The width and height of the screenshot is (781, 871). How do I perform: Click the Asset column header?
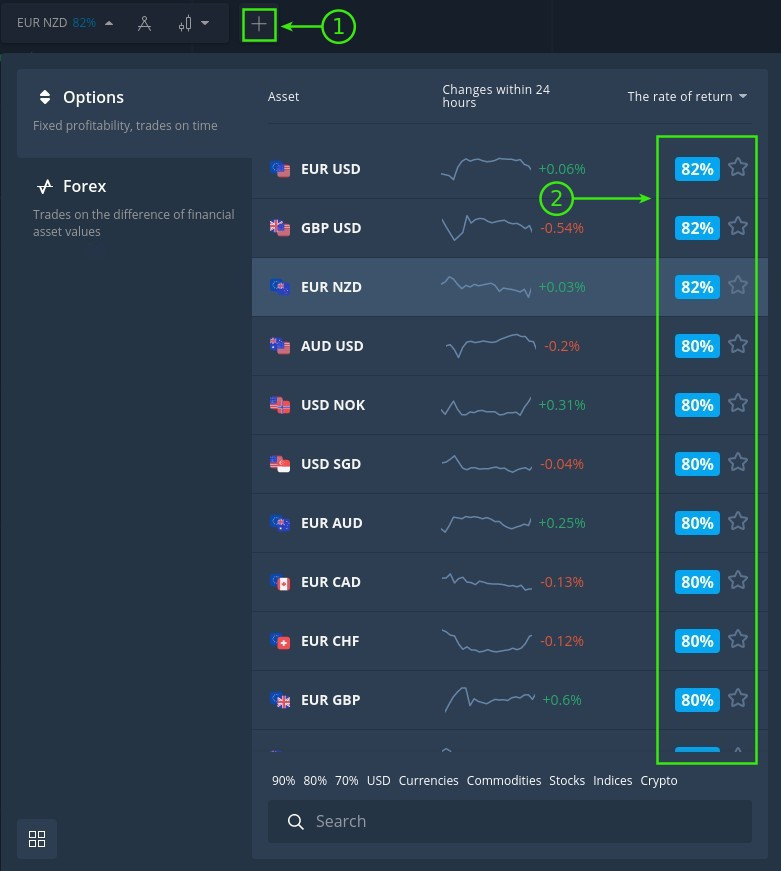[283, 97]
